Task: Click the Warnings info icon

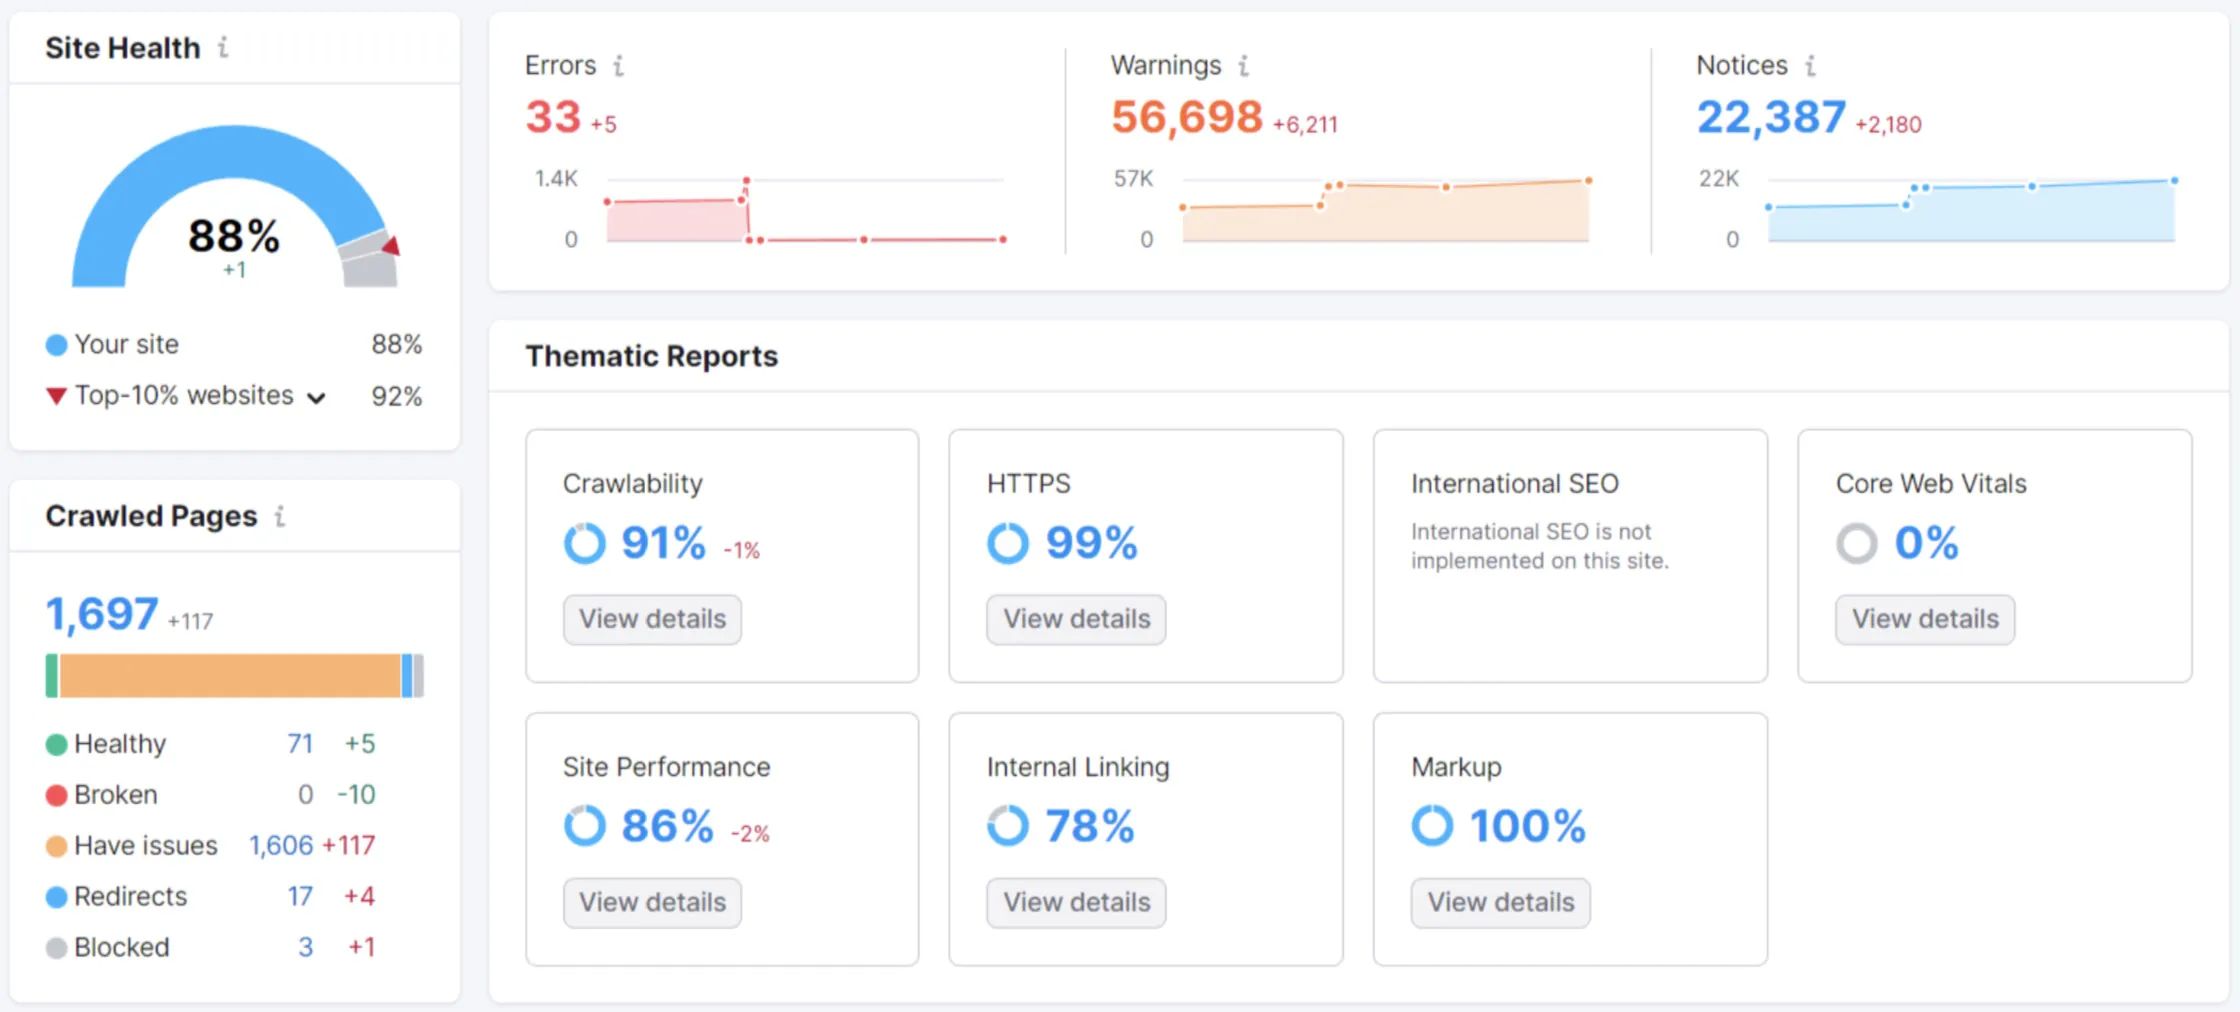Action: pyautogui.click(x=1244, y=65)
